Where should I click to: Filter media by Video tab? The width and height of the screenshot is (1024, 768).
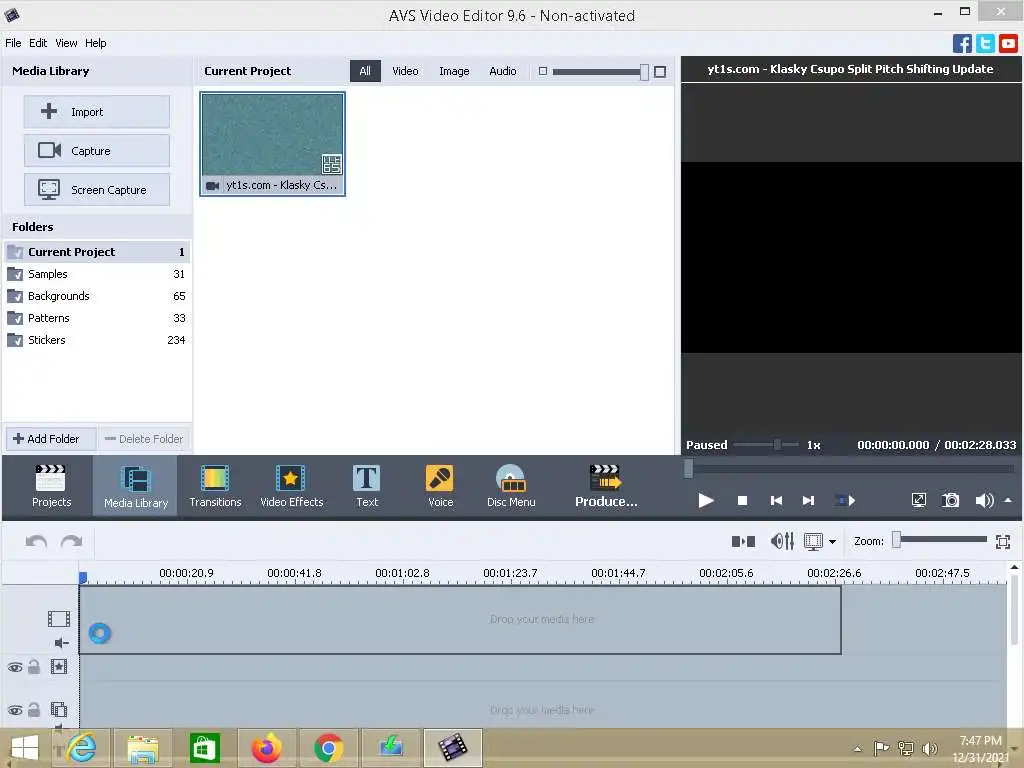click(405, 71)
